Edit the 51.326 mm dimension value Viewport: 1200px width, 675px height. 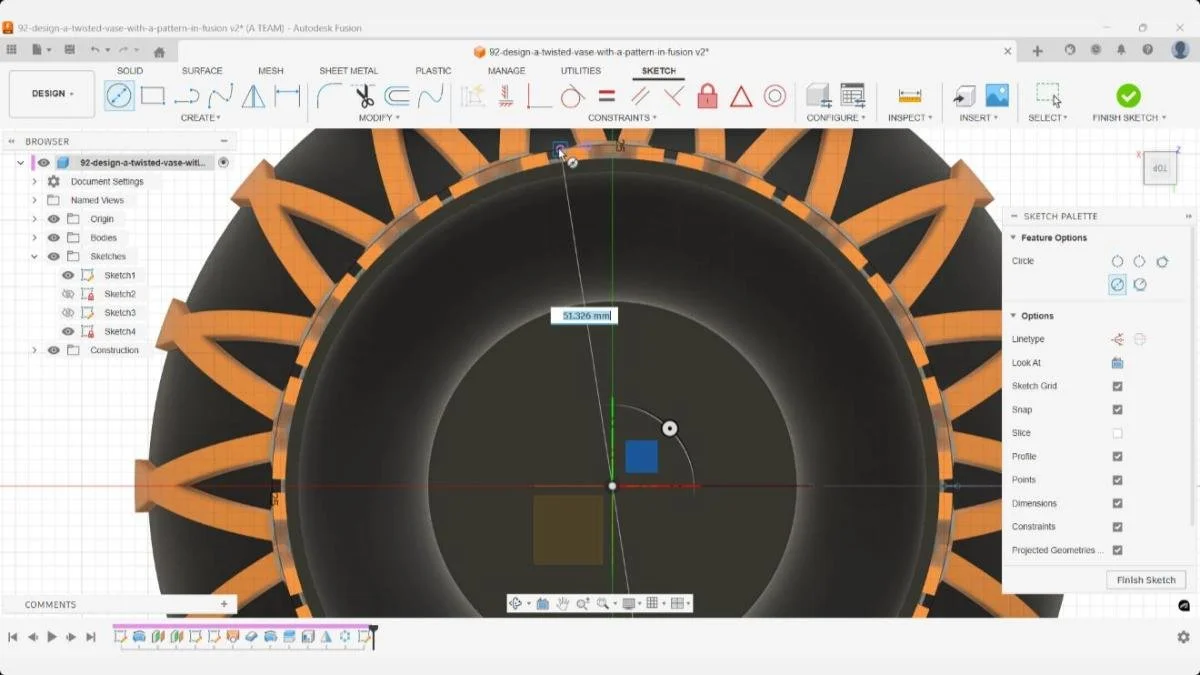point(585,315)
